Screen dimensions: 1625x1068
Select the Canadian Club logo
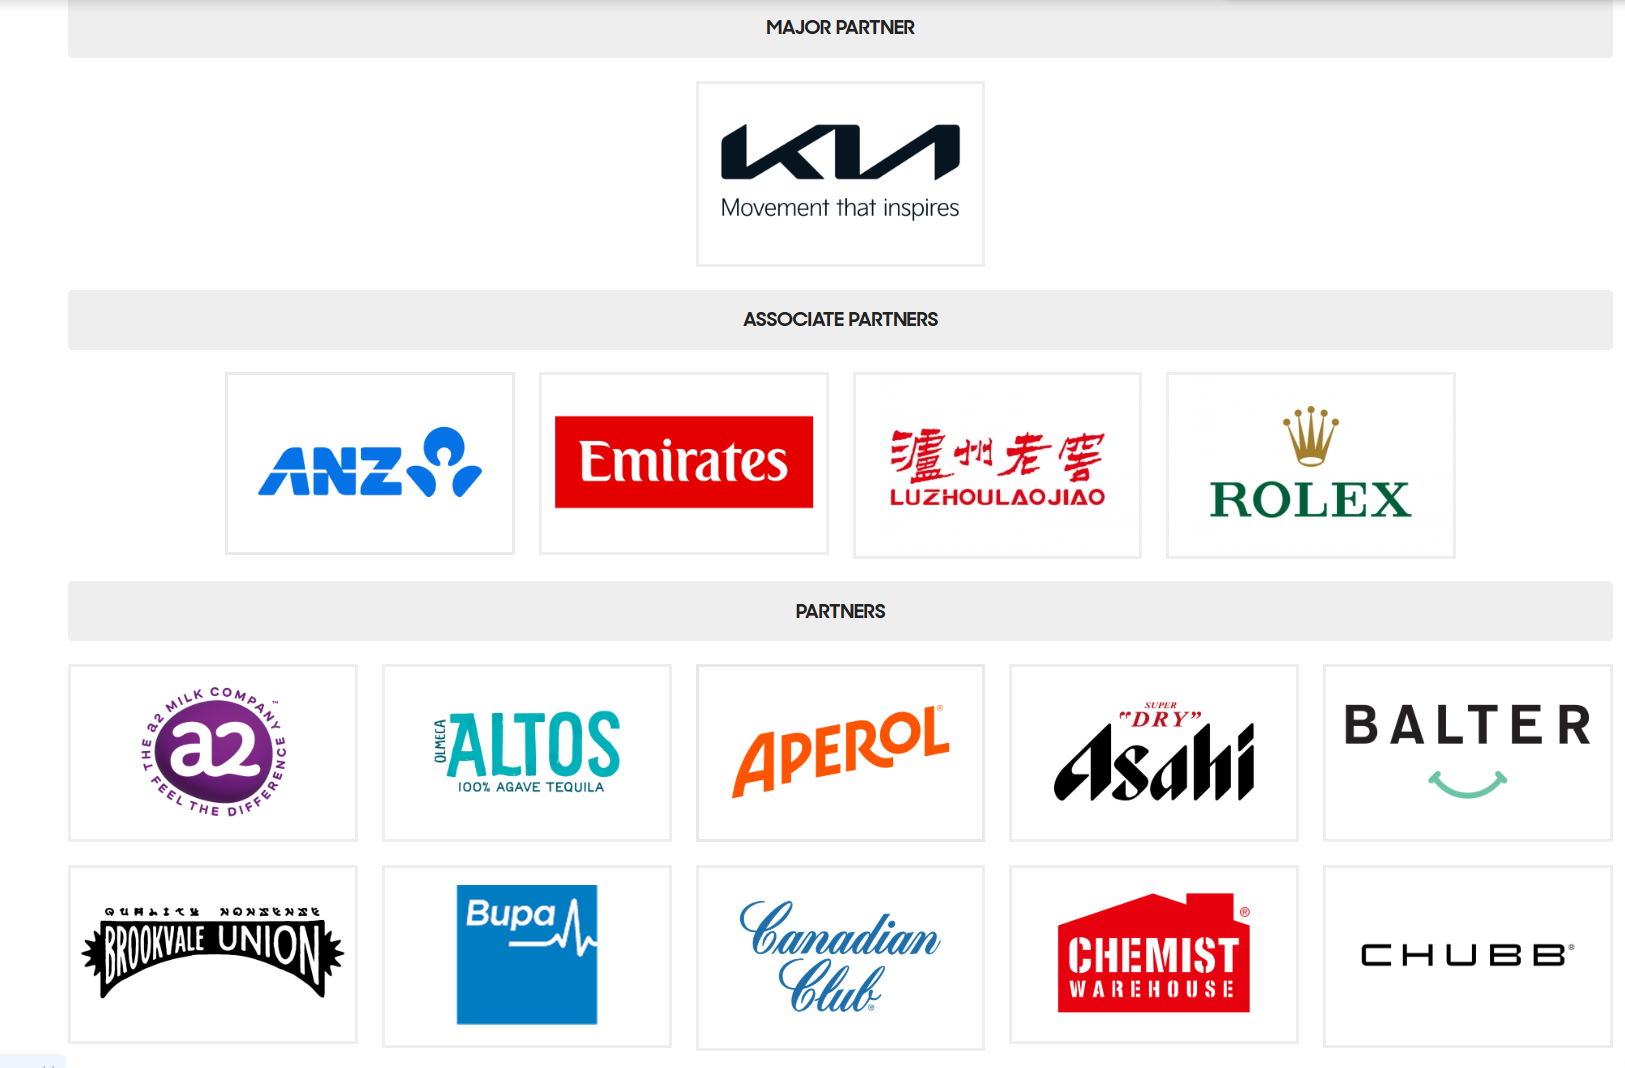click(x=840, y=958)
